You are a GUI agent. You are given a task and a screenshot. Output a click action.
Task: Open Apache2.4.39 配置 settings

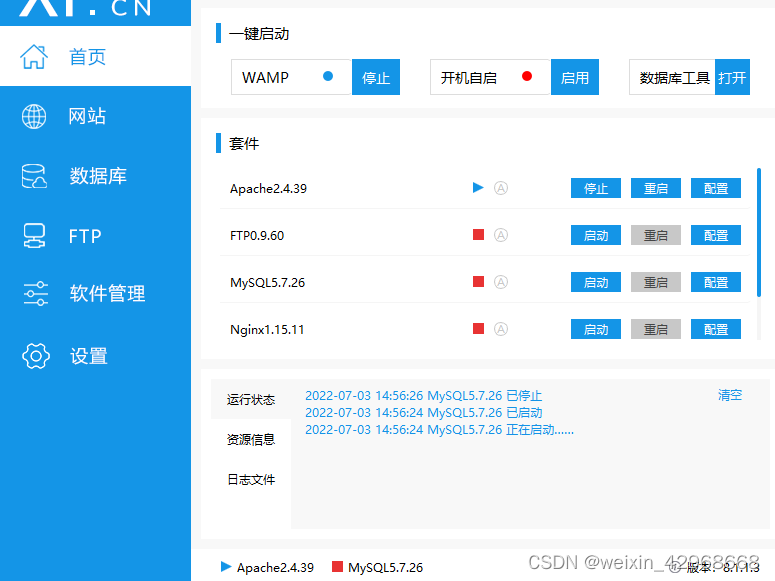(716, 188)
